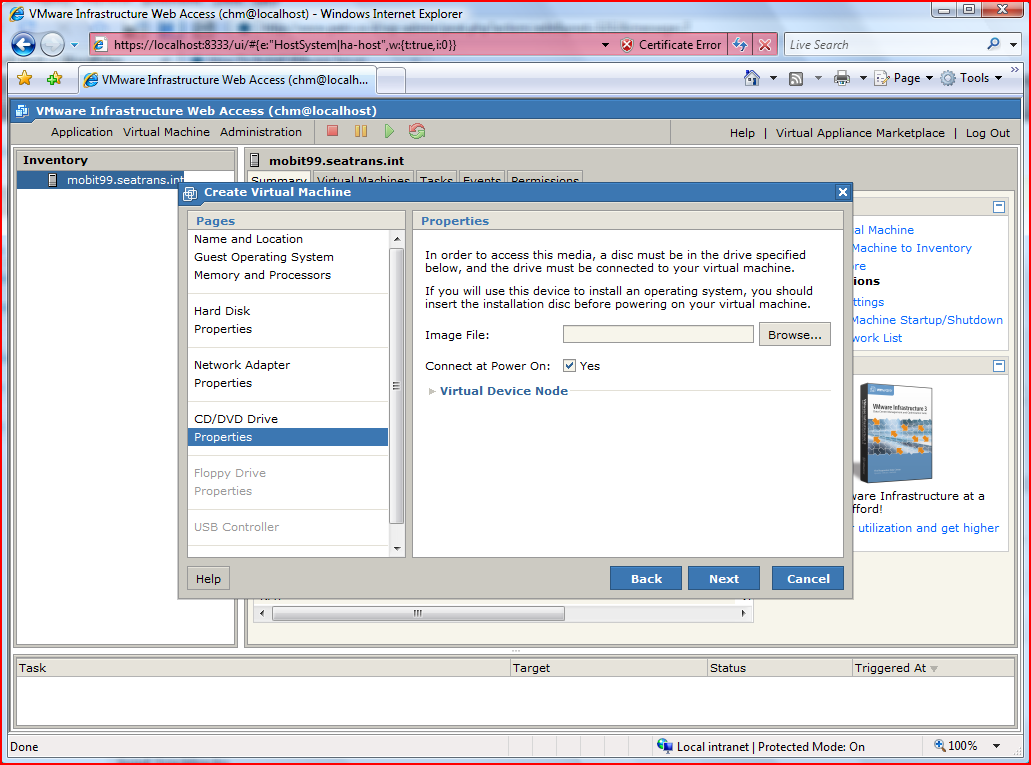
Task: Open Virtual Appliance Marketplace link
Action: (x=860, y=133)
